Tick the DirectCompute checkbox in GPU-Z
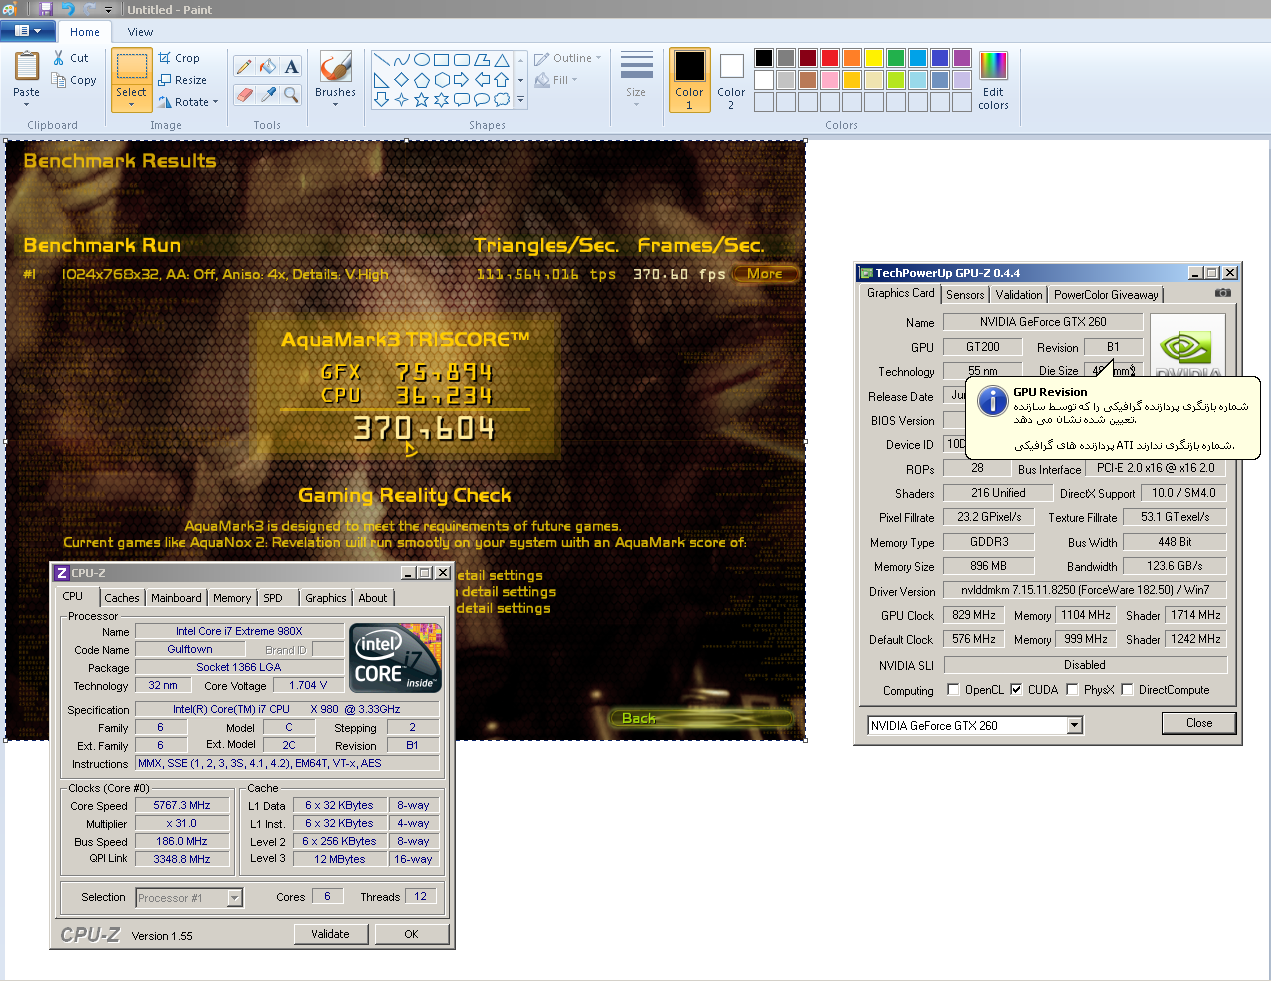 pyautogui.click(x=1127, y=689)
